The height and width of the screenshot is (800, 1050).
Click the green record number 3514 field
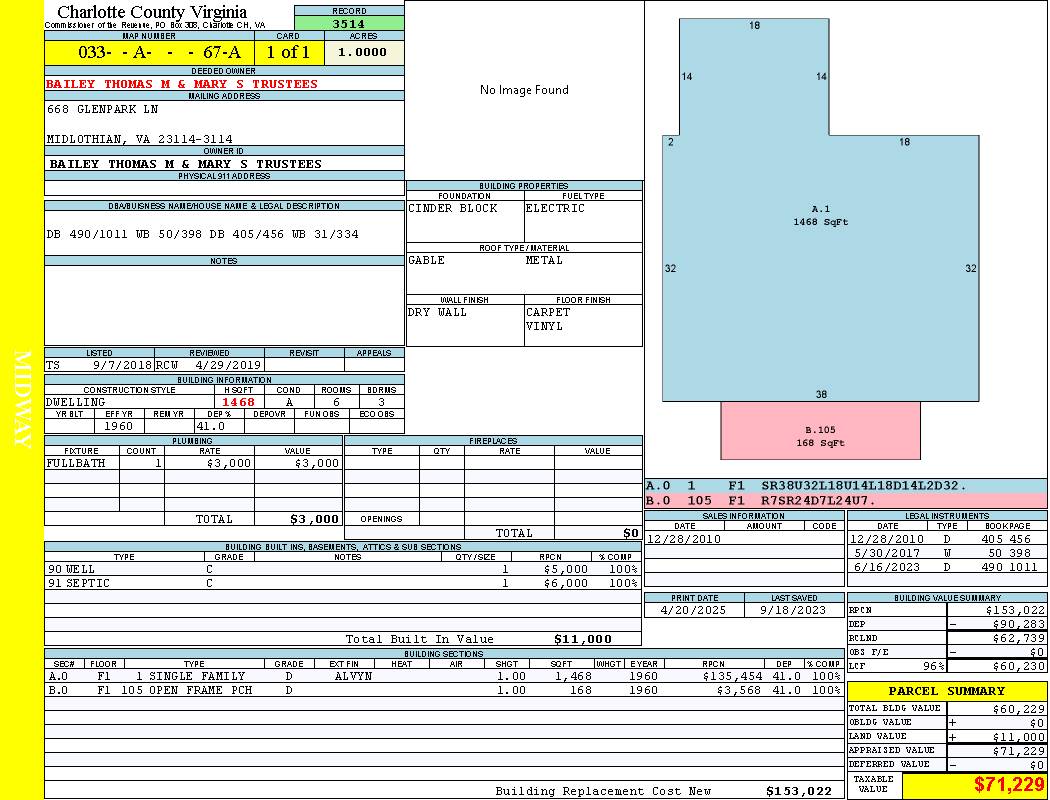(x=348, y=23)
